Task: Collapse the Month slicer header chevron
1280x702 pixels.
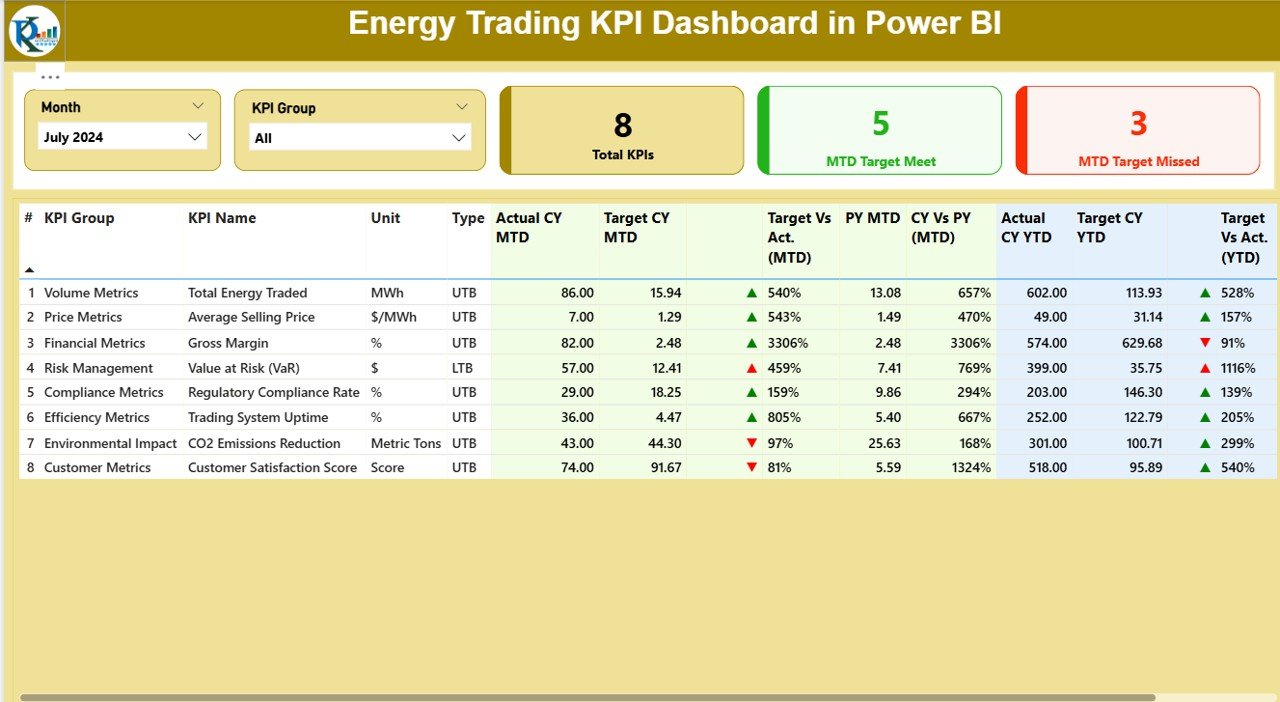Action: (197, 106)
